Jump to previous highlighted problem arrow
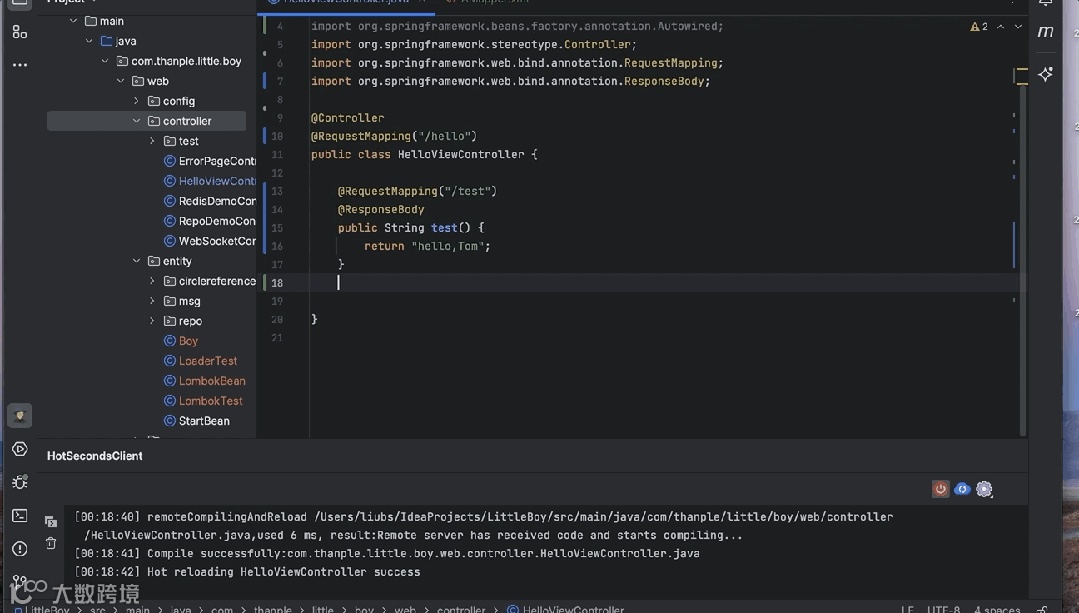 pyautogui.click(x=1001, y=27)
